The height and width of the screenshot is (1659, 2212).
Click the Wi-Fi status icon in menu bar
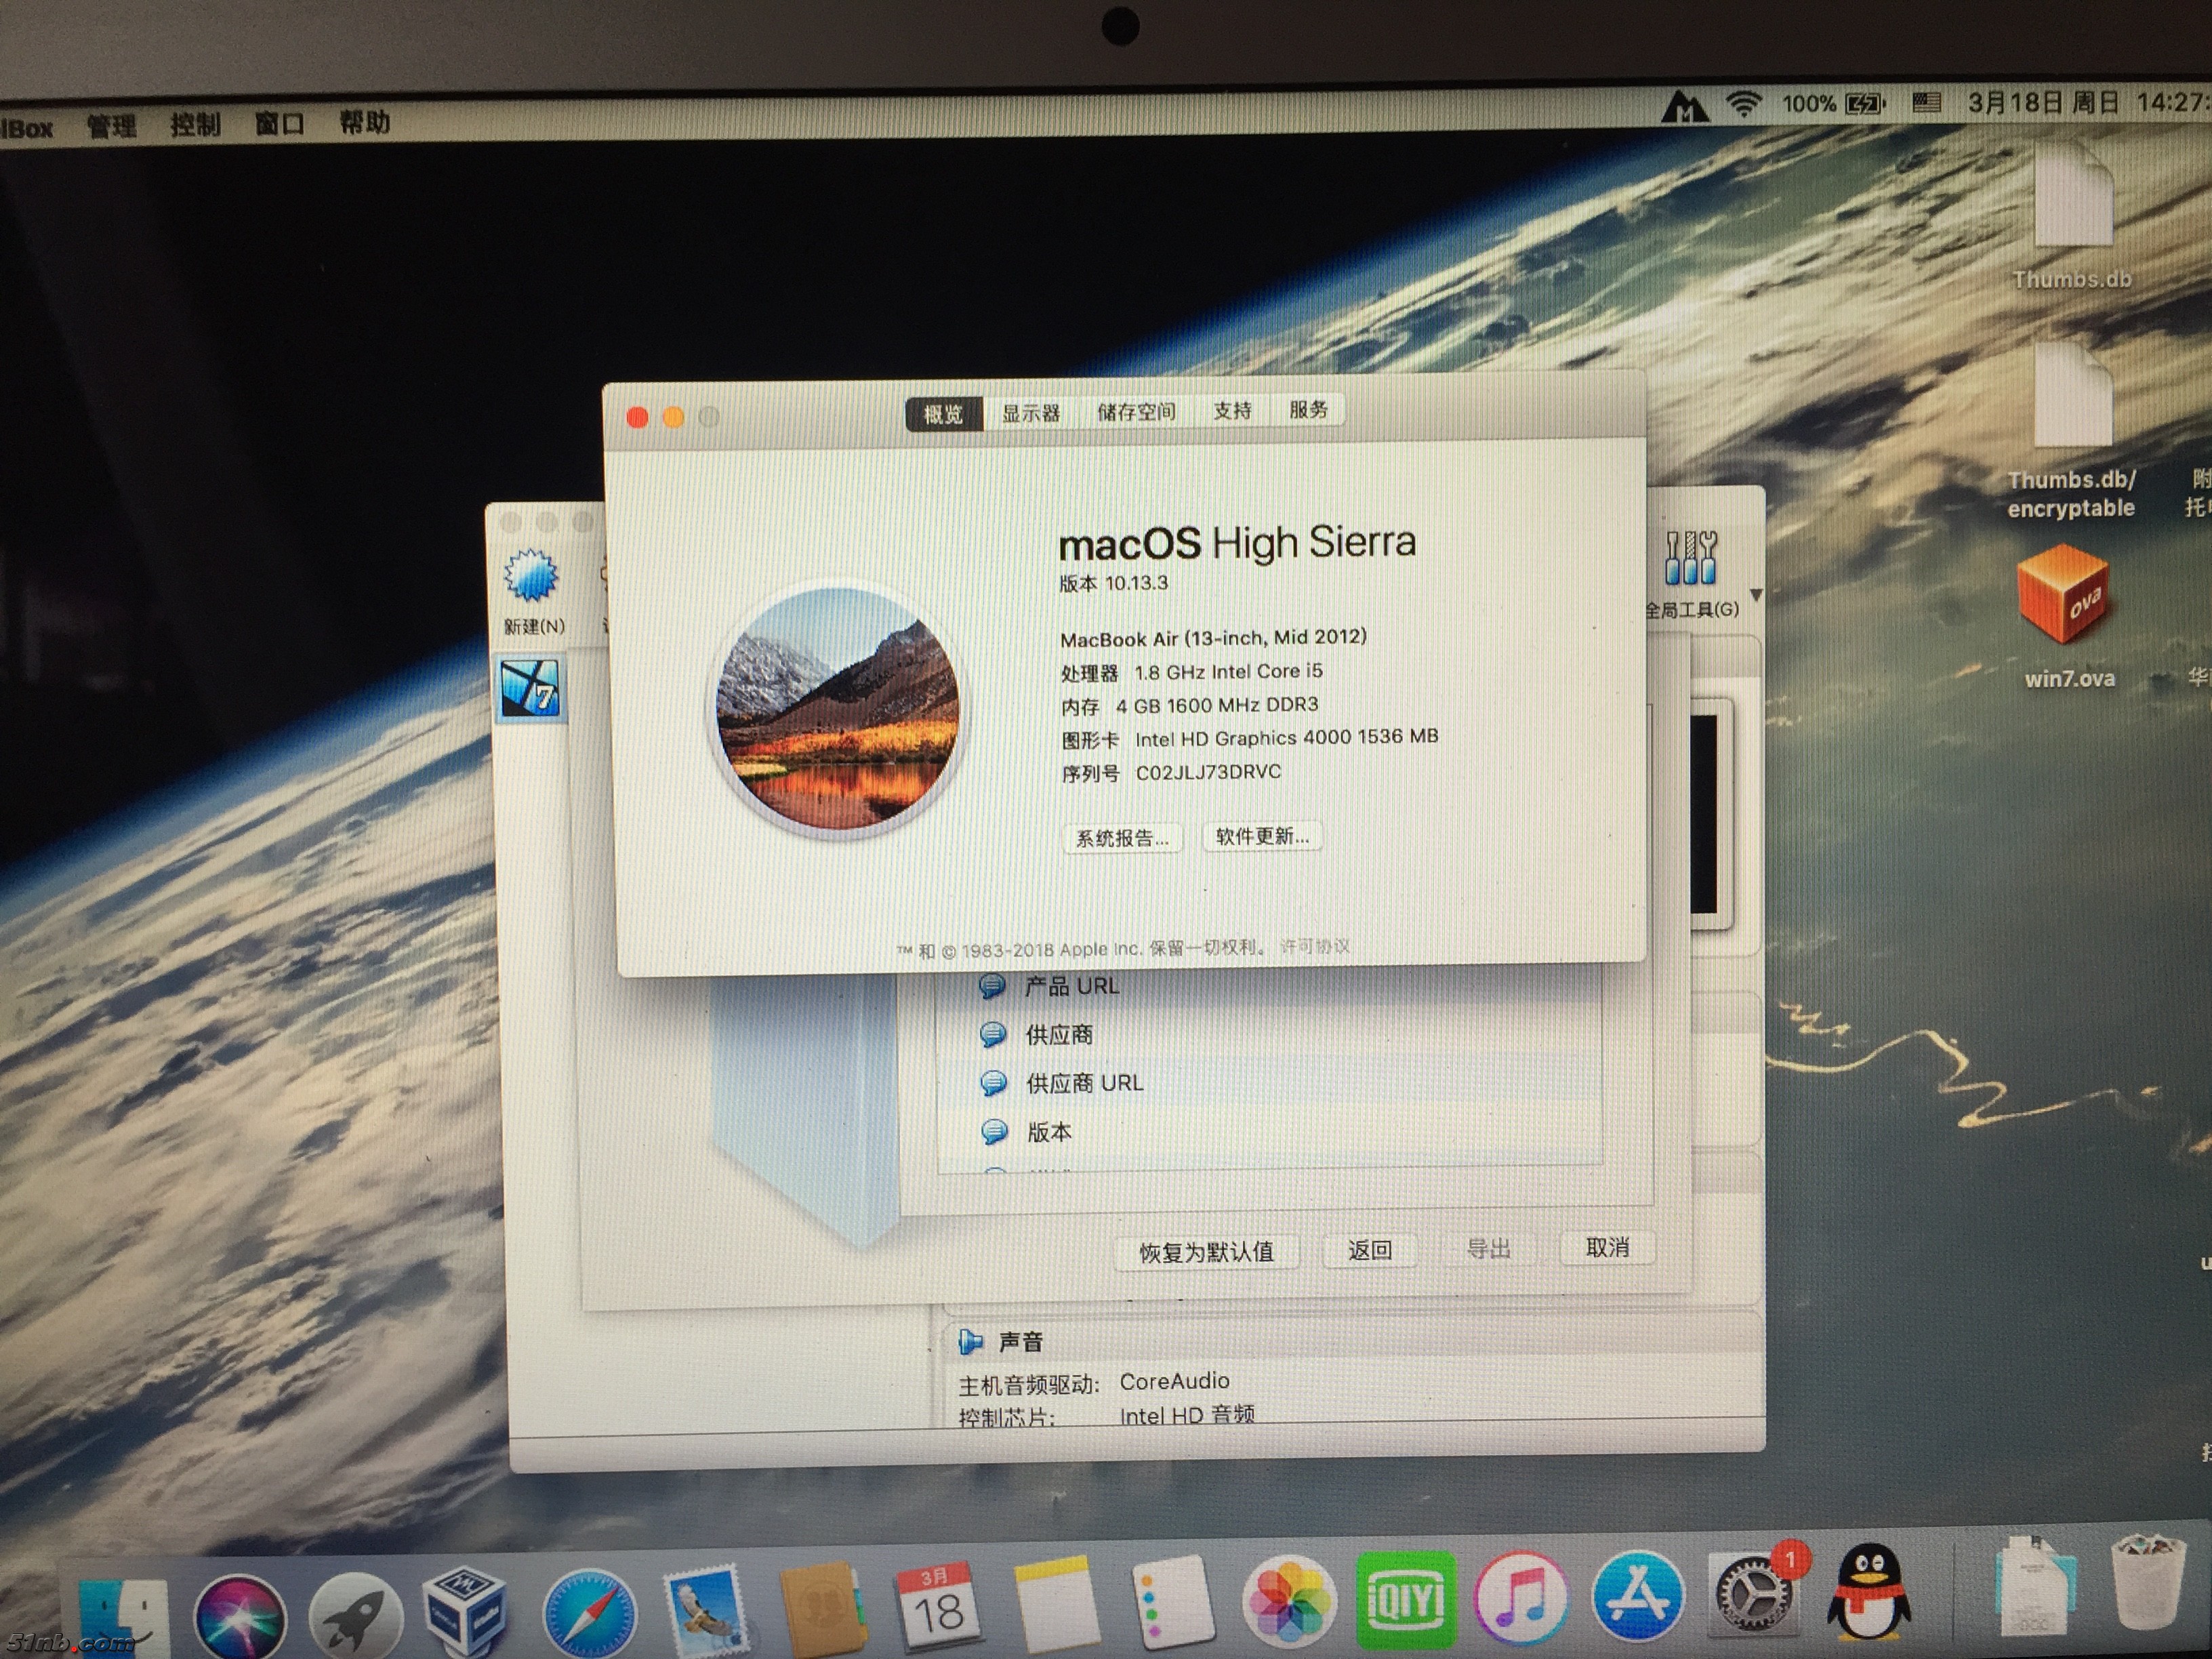(1743, 105)
